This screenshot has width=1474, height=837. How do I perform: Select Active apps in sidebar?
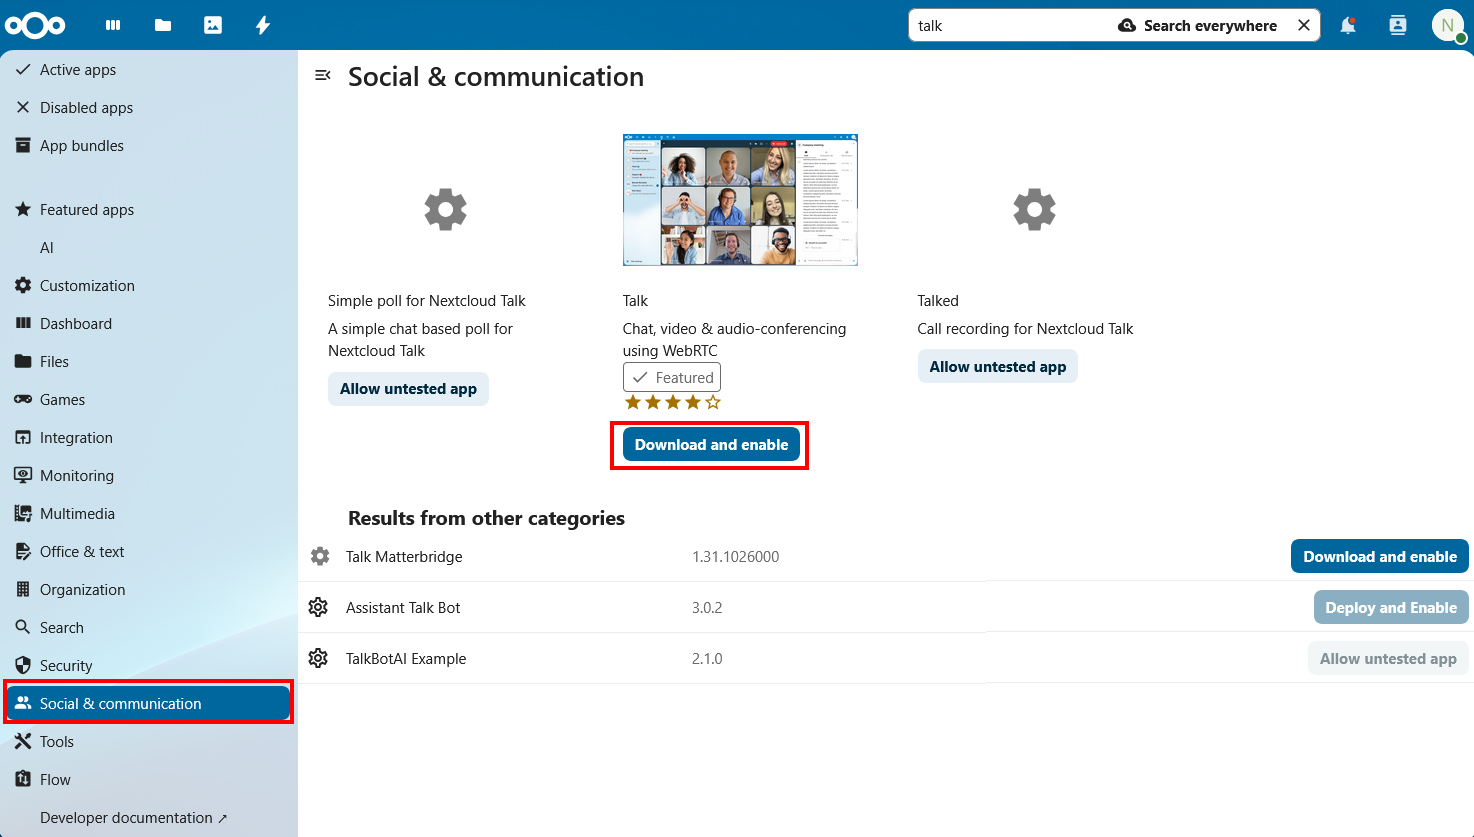pos(78,70)
